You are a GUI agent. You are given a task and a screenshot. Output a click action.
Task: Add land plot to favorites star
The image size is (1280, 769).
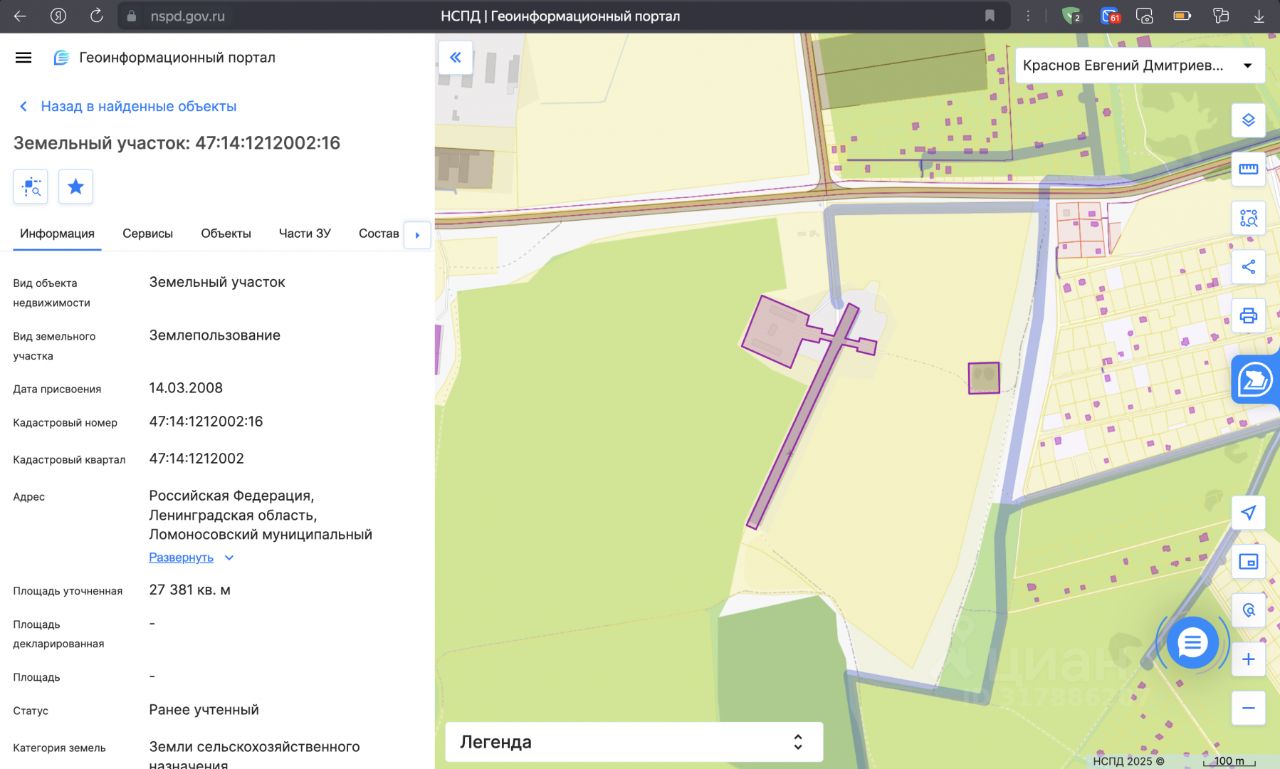[x=75, y=186]
